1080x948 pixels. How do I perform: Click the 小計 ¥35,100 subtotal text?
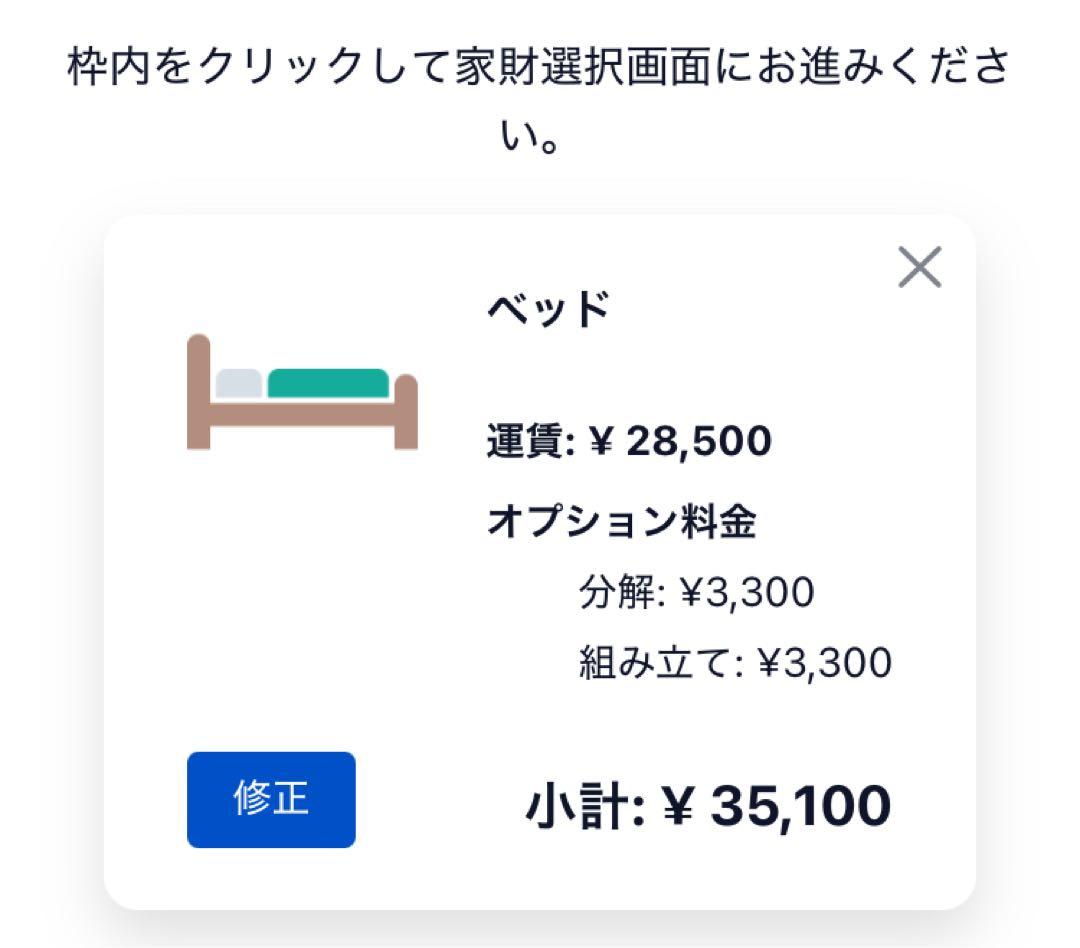click(x=708, y=803)
